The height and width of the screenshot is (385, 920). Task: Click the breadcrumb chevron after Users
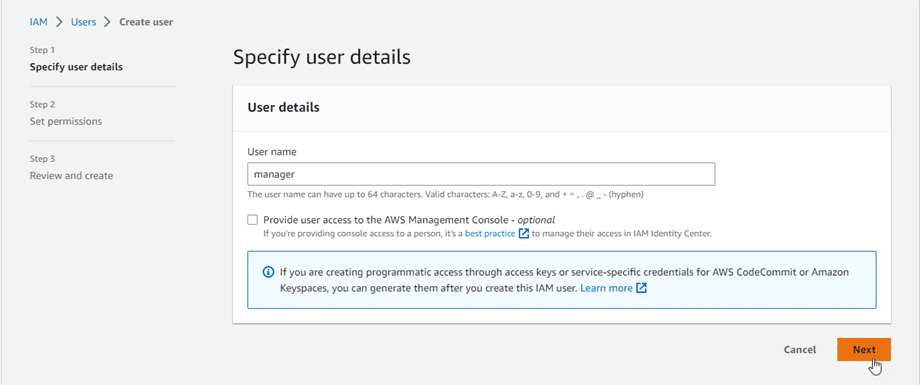pyautogui.click(x=107, y=22)
